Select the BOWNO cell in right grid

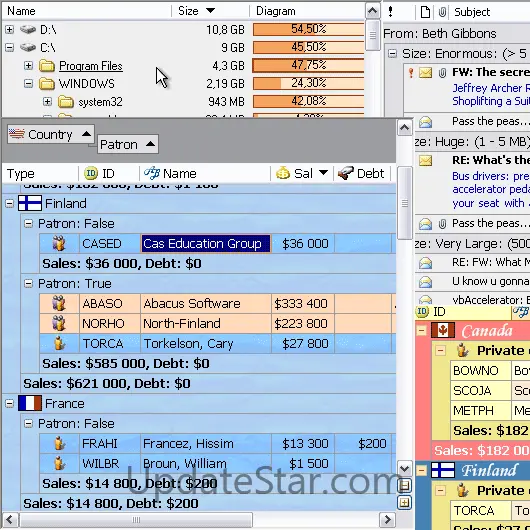click(x=480, y=371)
